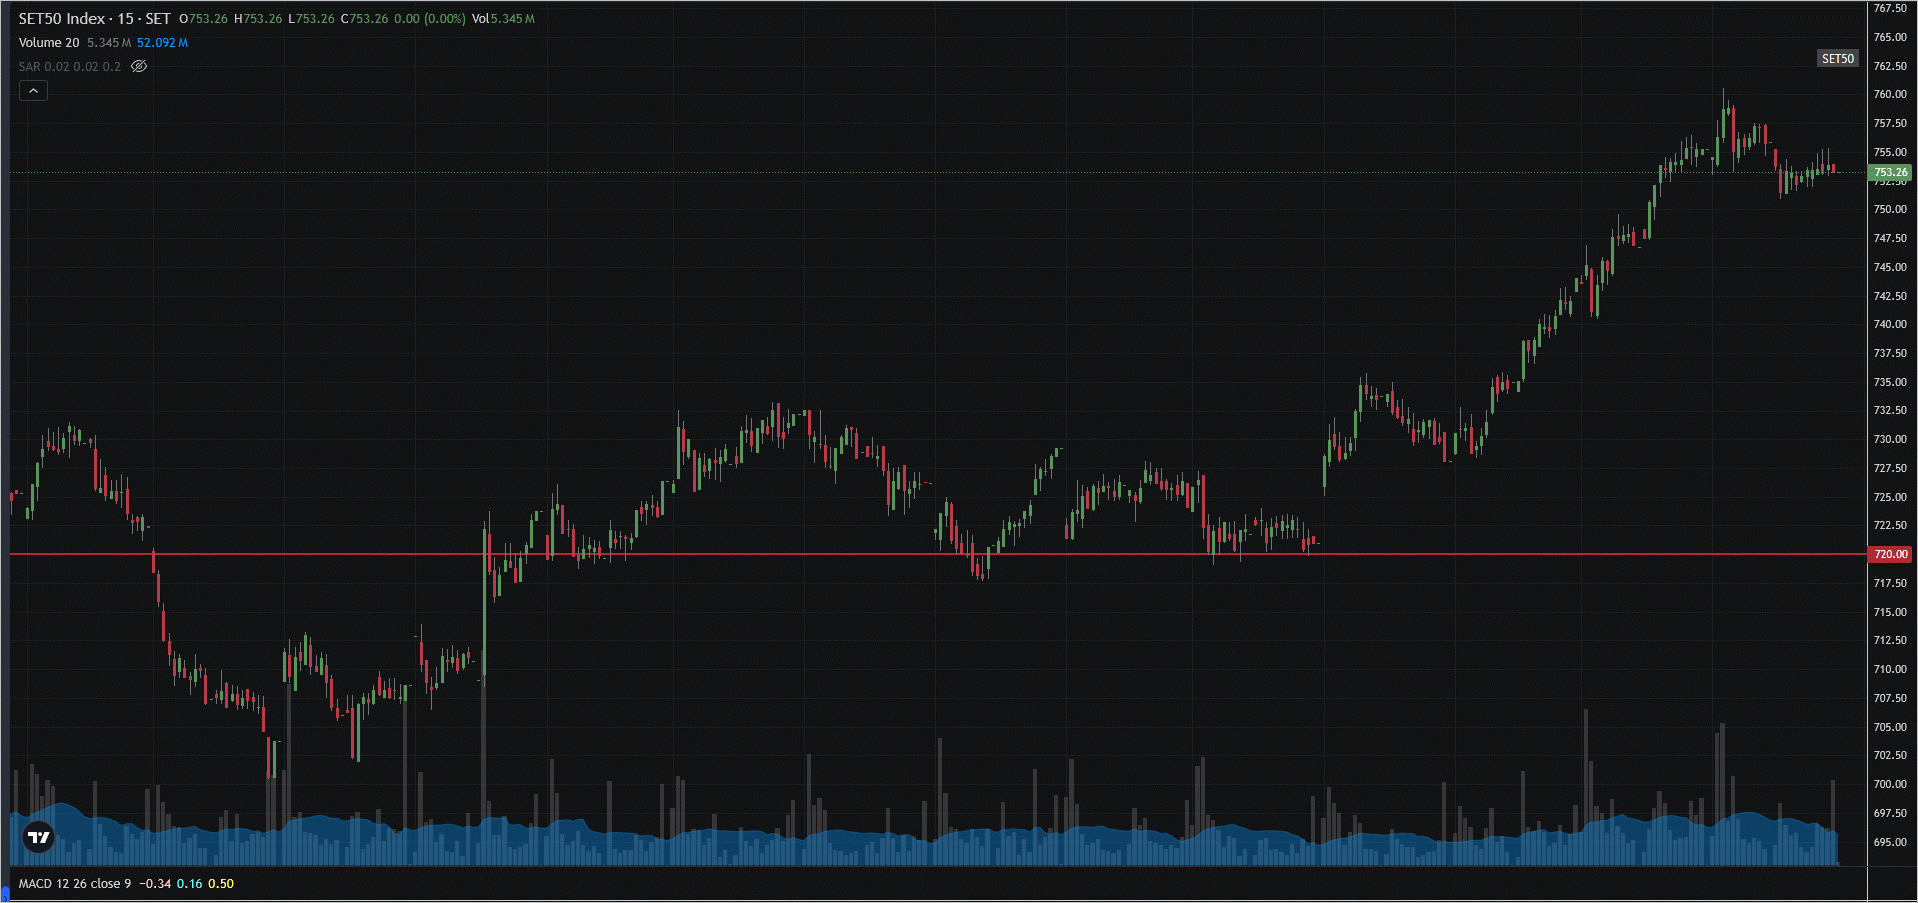The width and height of the screenshot is (1918, 903).
Task: Click the Vol 5.345 M header value
Action: tap(503, 19)
